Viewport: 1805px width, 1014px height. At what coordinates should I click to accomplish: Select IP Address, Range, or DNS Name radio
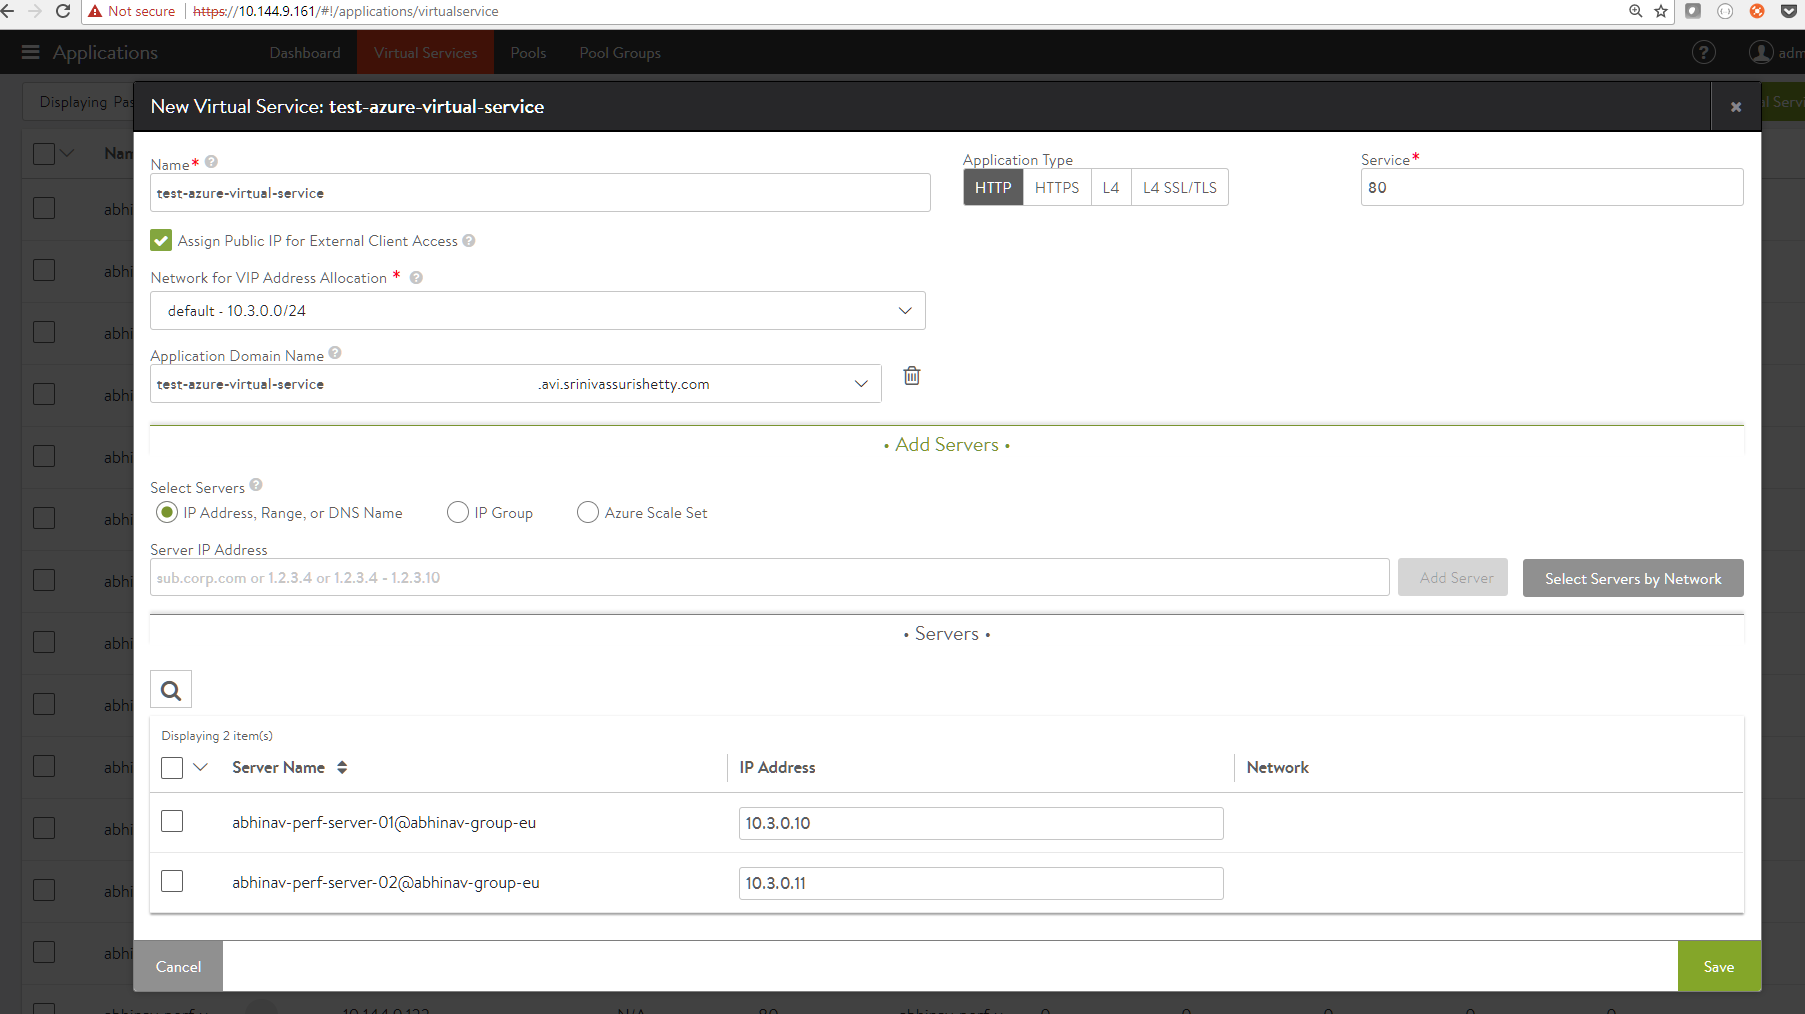[x=167, y=512]
